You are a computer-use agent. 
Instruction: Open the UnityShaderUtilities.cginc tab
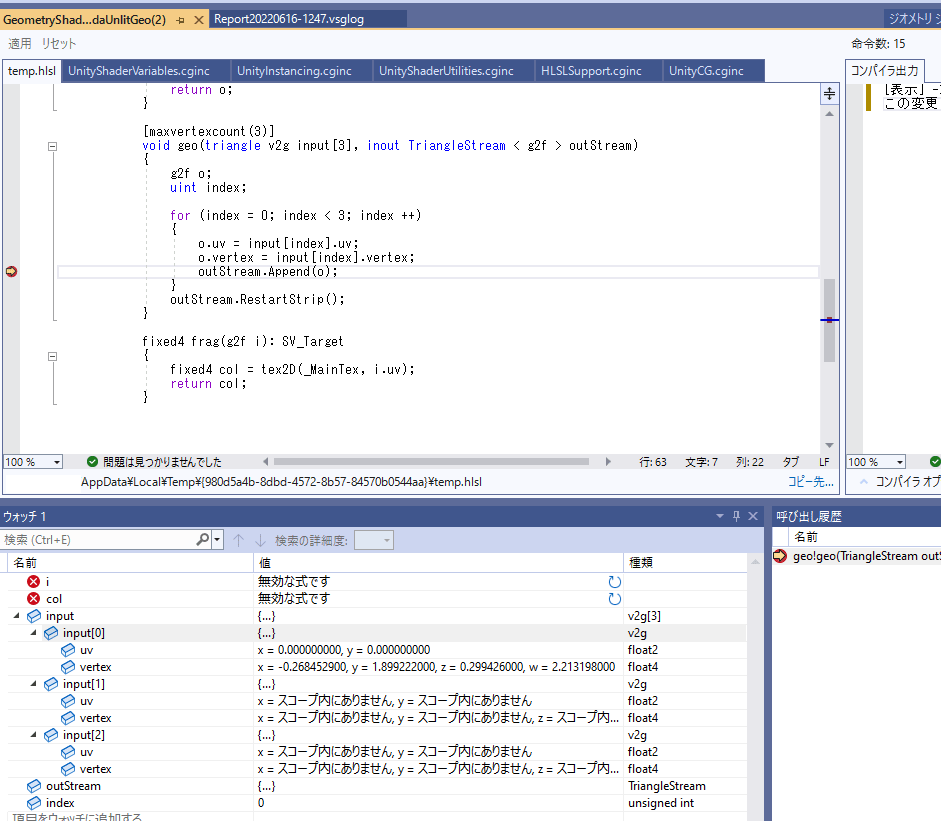[446, 71]
